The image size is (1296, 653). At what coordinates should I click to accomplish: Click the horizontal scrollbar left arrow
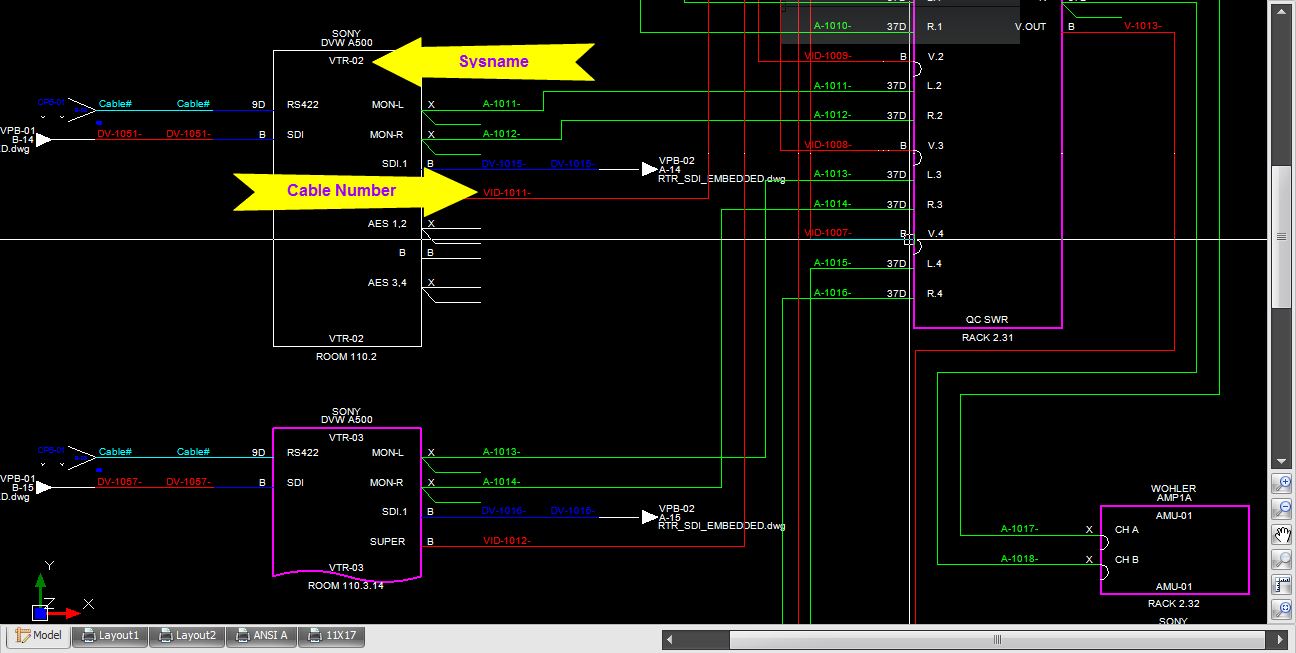(x=671, y=639)
